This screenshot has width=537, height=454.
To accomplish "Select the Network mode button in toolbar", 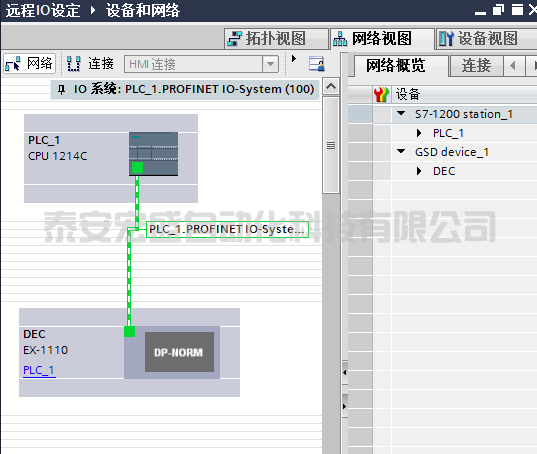I will (29, 64).
